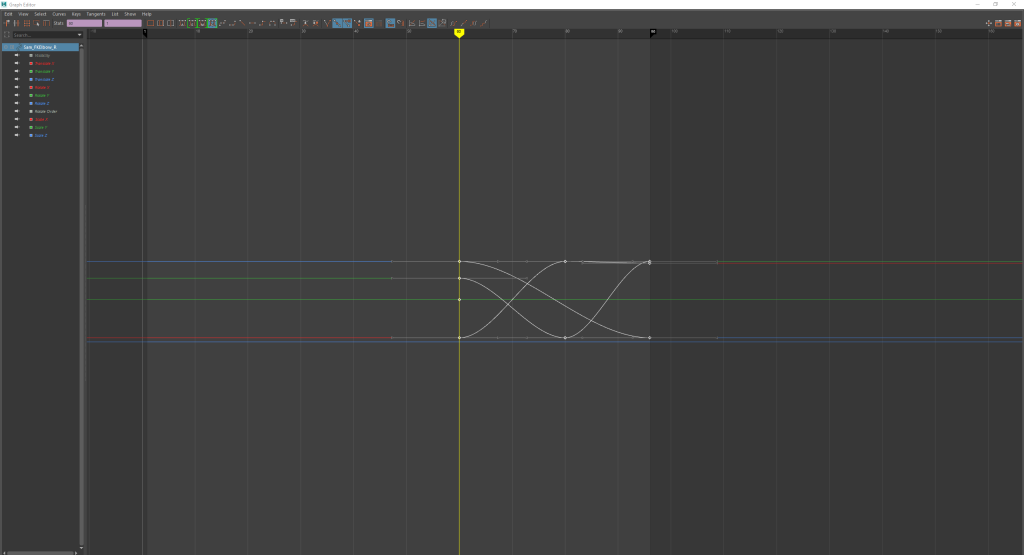Screen dimensions: 1024x555
Task: Open the Curves menu
Action: (59, 14)
